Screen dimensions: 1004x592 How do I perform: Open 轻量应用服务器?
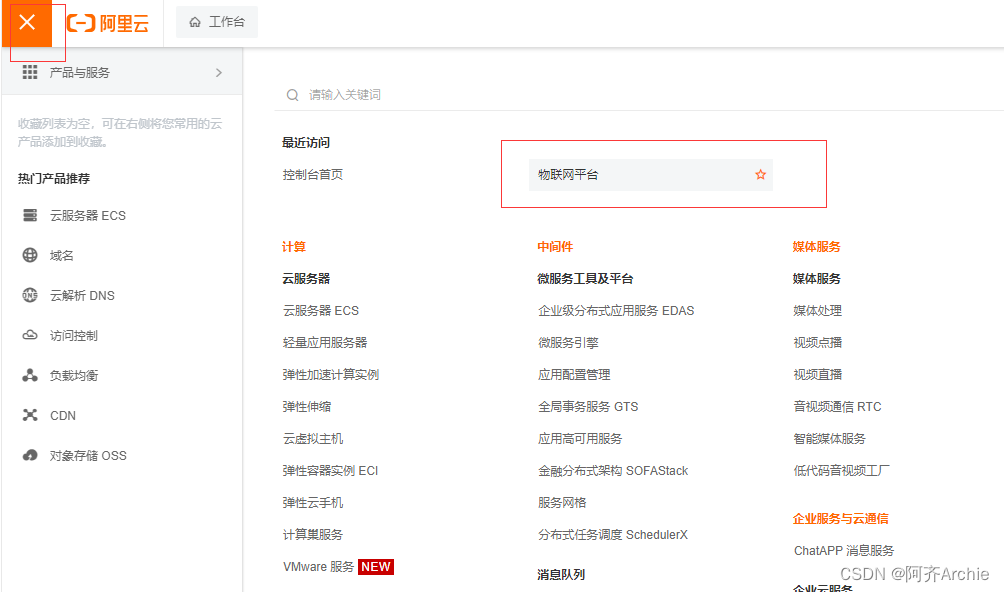tap(325, 342)
